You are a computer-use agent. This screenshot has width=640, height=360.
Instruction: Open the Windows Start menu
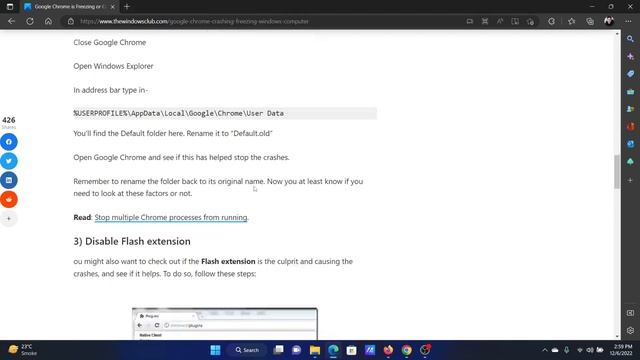point(215,350)
